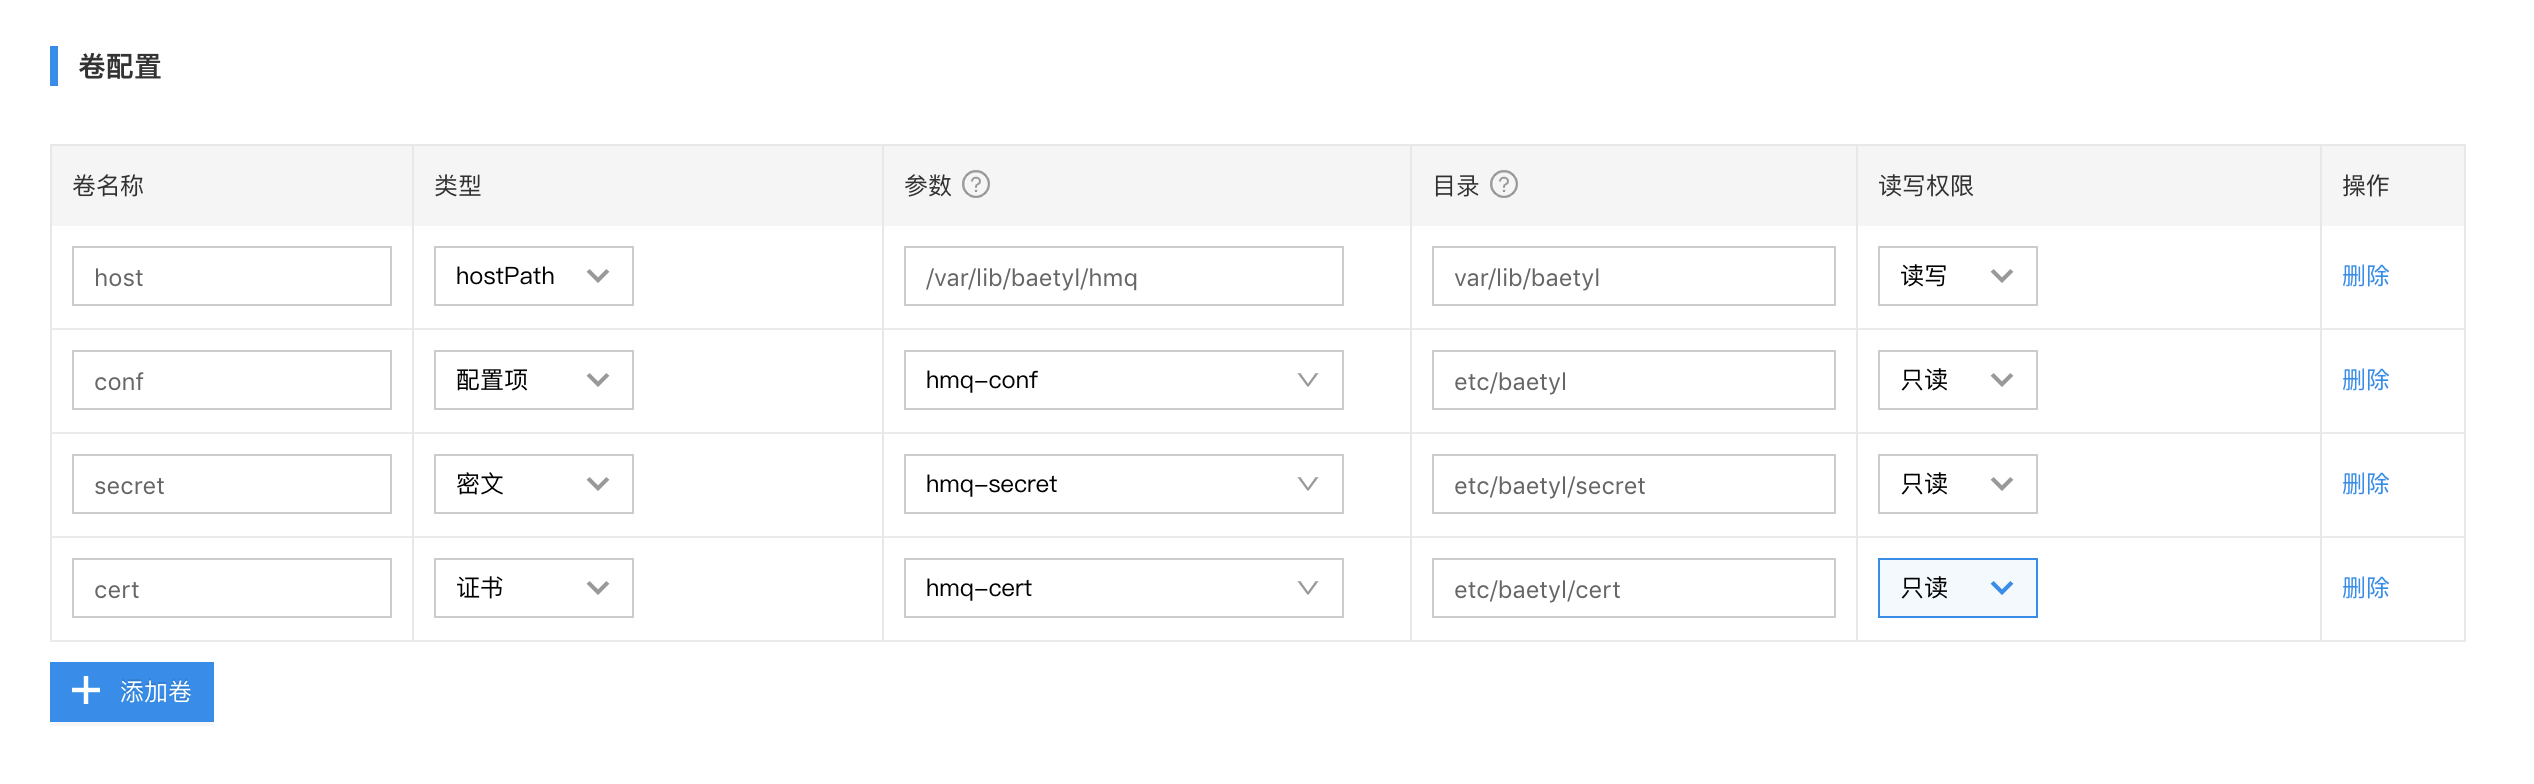This screenshot has height=784, width=2534.
Task: Focus the /var/lib/baetyl/hmq parameter field
Action: [1123, 276]
